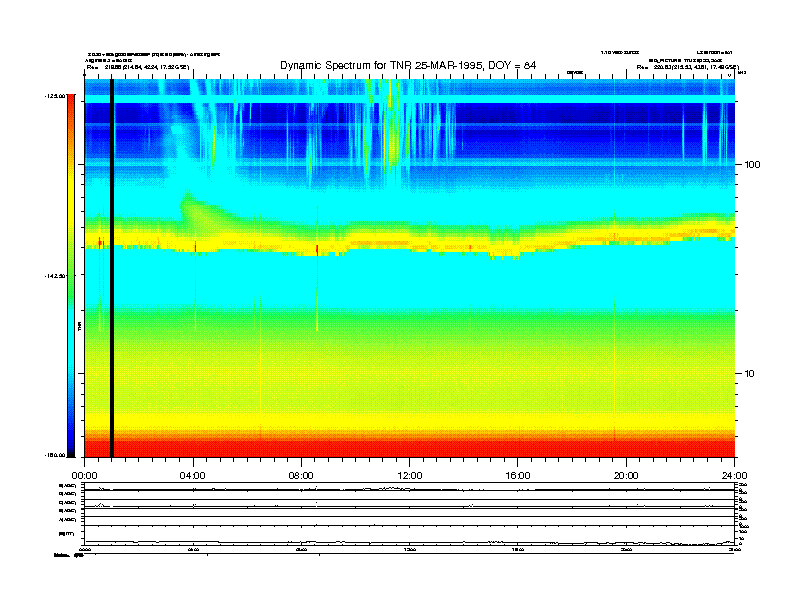Viewport: 792px width, 612px height.
Task: Click the 10 frequency axis label
Action: [750, 374]
